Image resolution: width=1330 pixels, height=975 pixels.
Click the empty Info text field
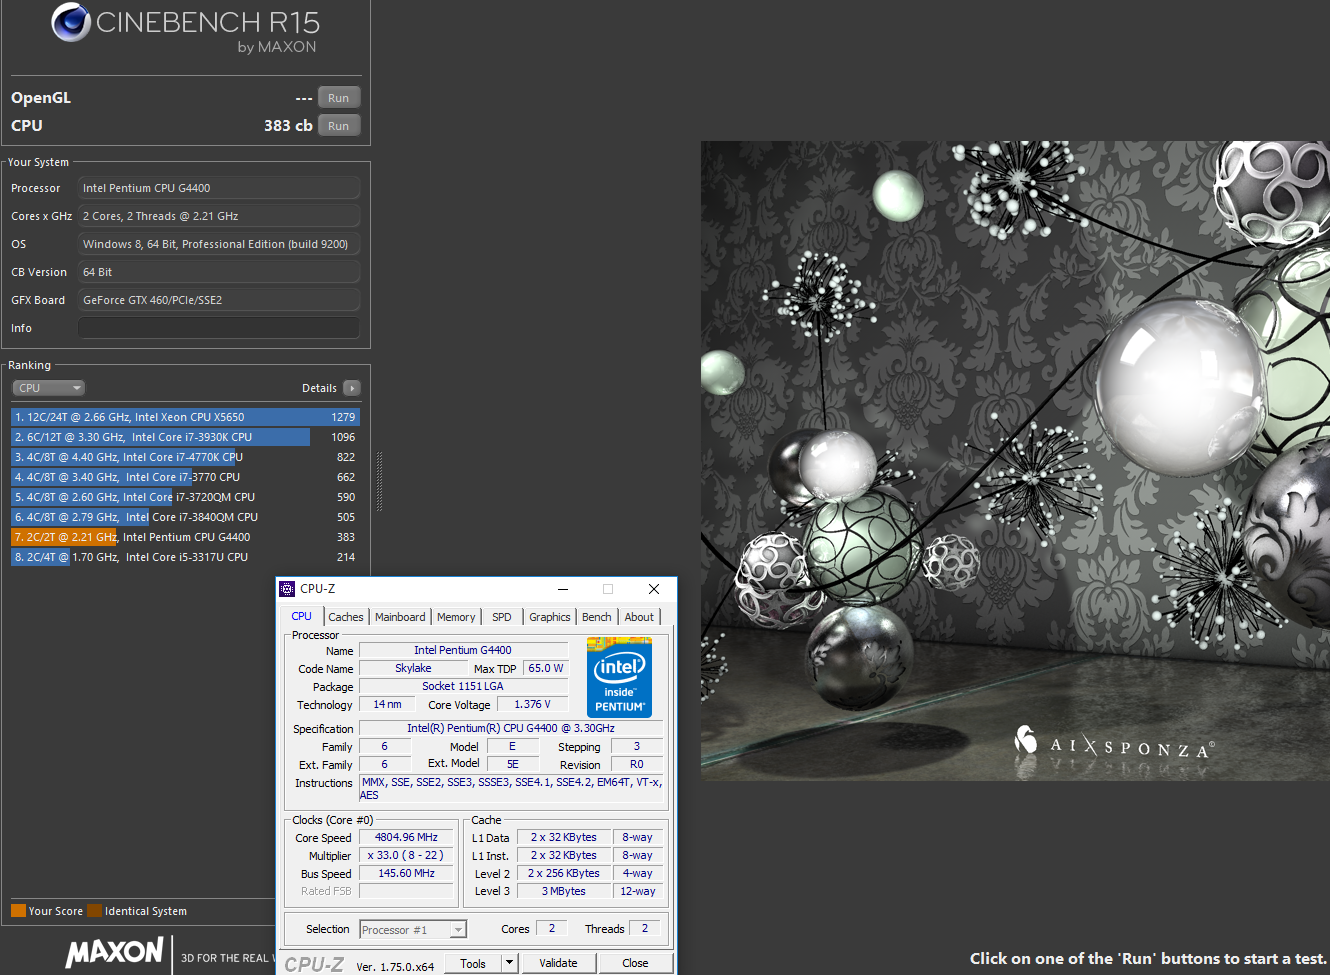pyautogui.click(x=218, y=328)
